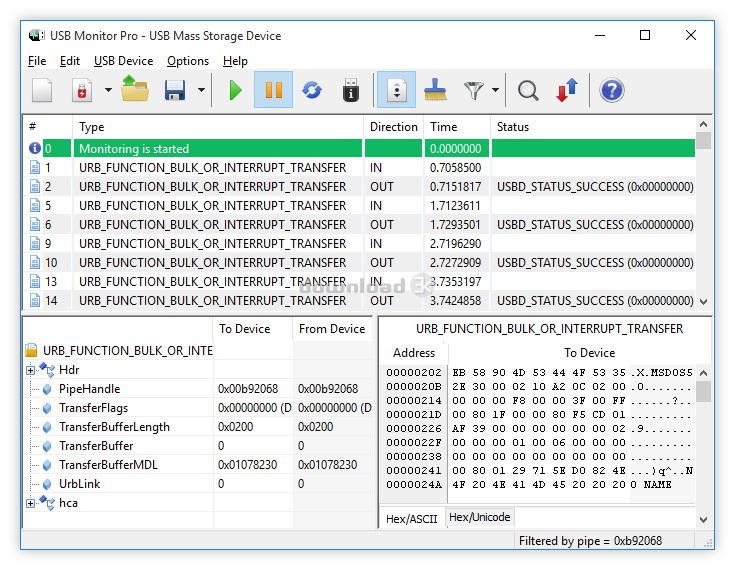This screenshot has height=570, width=735.
Task: Click the hex view scroll up arrow
Action: 703,373
